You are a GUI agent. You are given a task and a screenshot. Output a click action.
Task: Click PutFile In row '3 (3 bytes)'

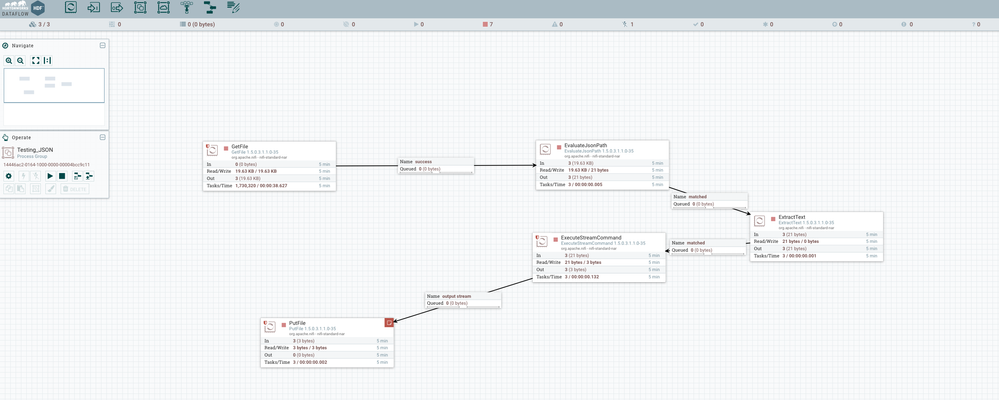pyautogui.click(x=327, y=341)
